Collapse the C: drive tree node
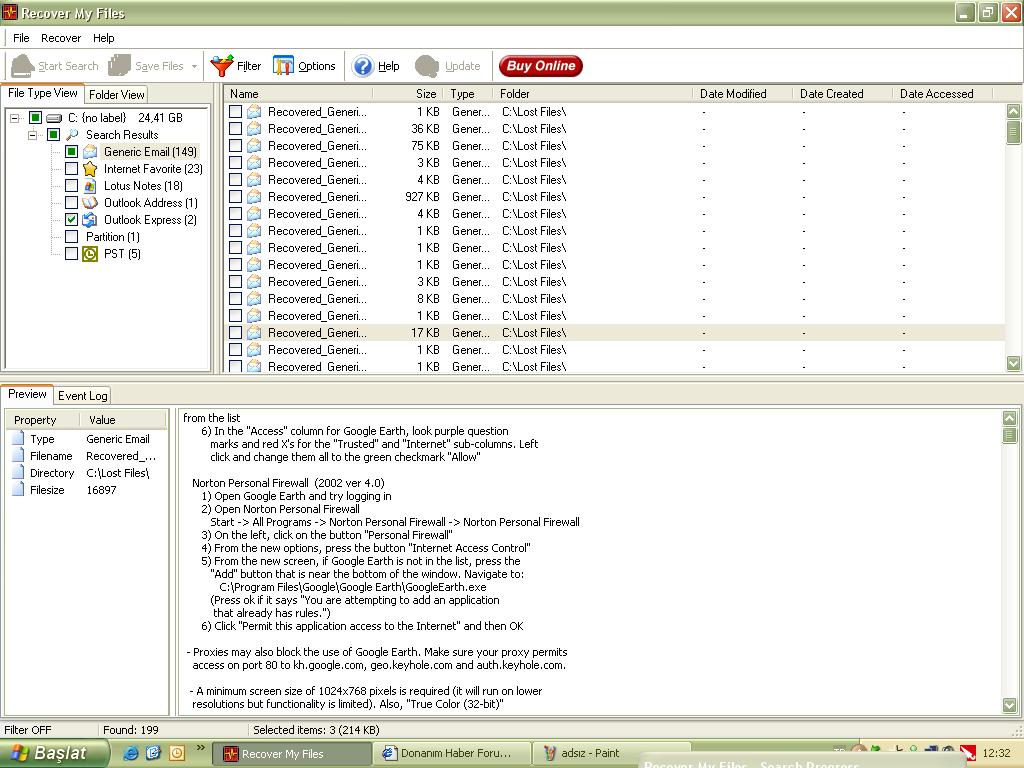This screenshot has width=1024, height=768. pyautogui.click(x=14, y=118)
